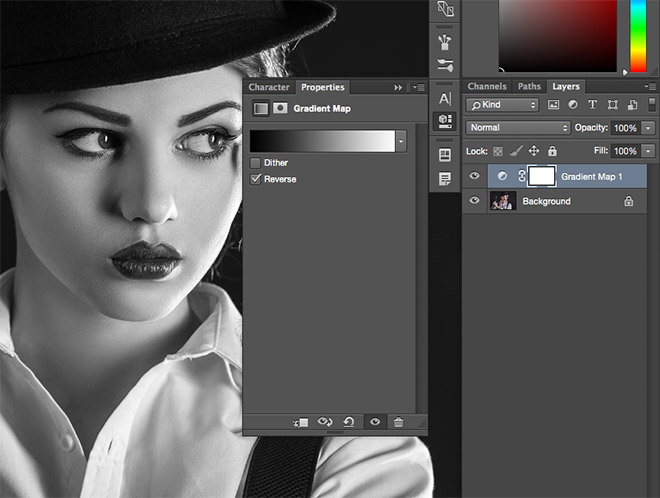Hide the Background layer

(475, 201)
